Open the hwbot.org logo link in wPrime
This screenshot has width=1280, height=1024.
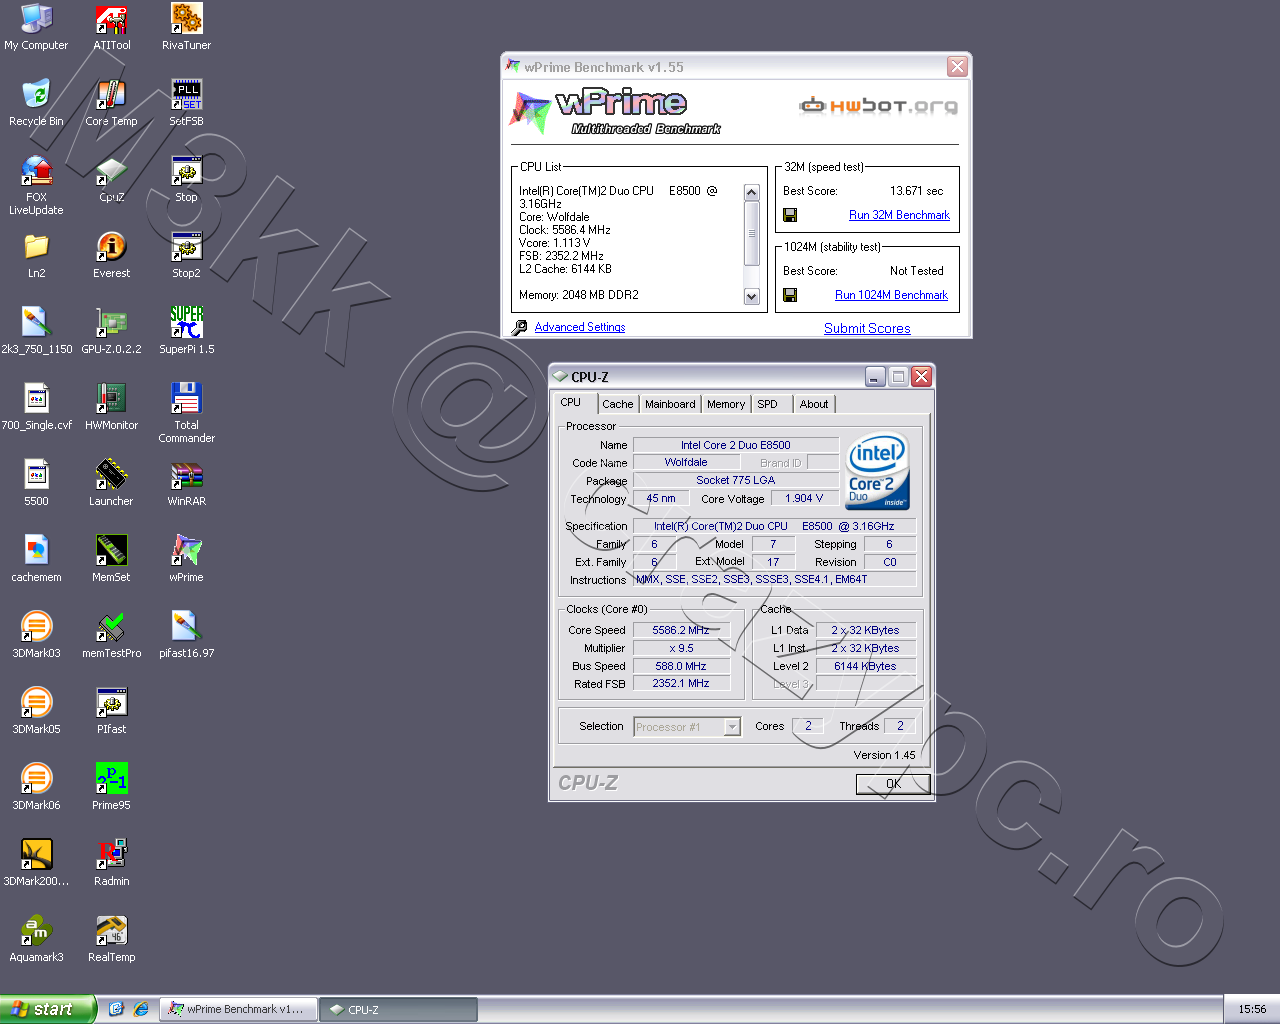[878, 106]
